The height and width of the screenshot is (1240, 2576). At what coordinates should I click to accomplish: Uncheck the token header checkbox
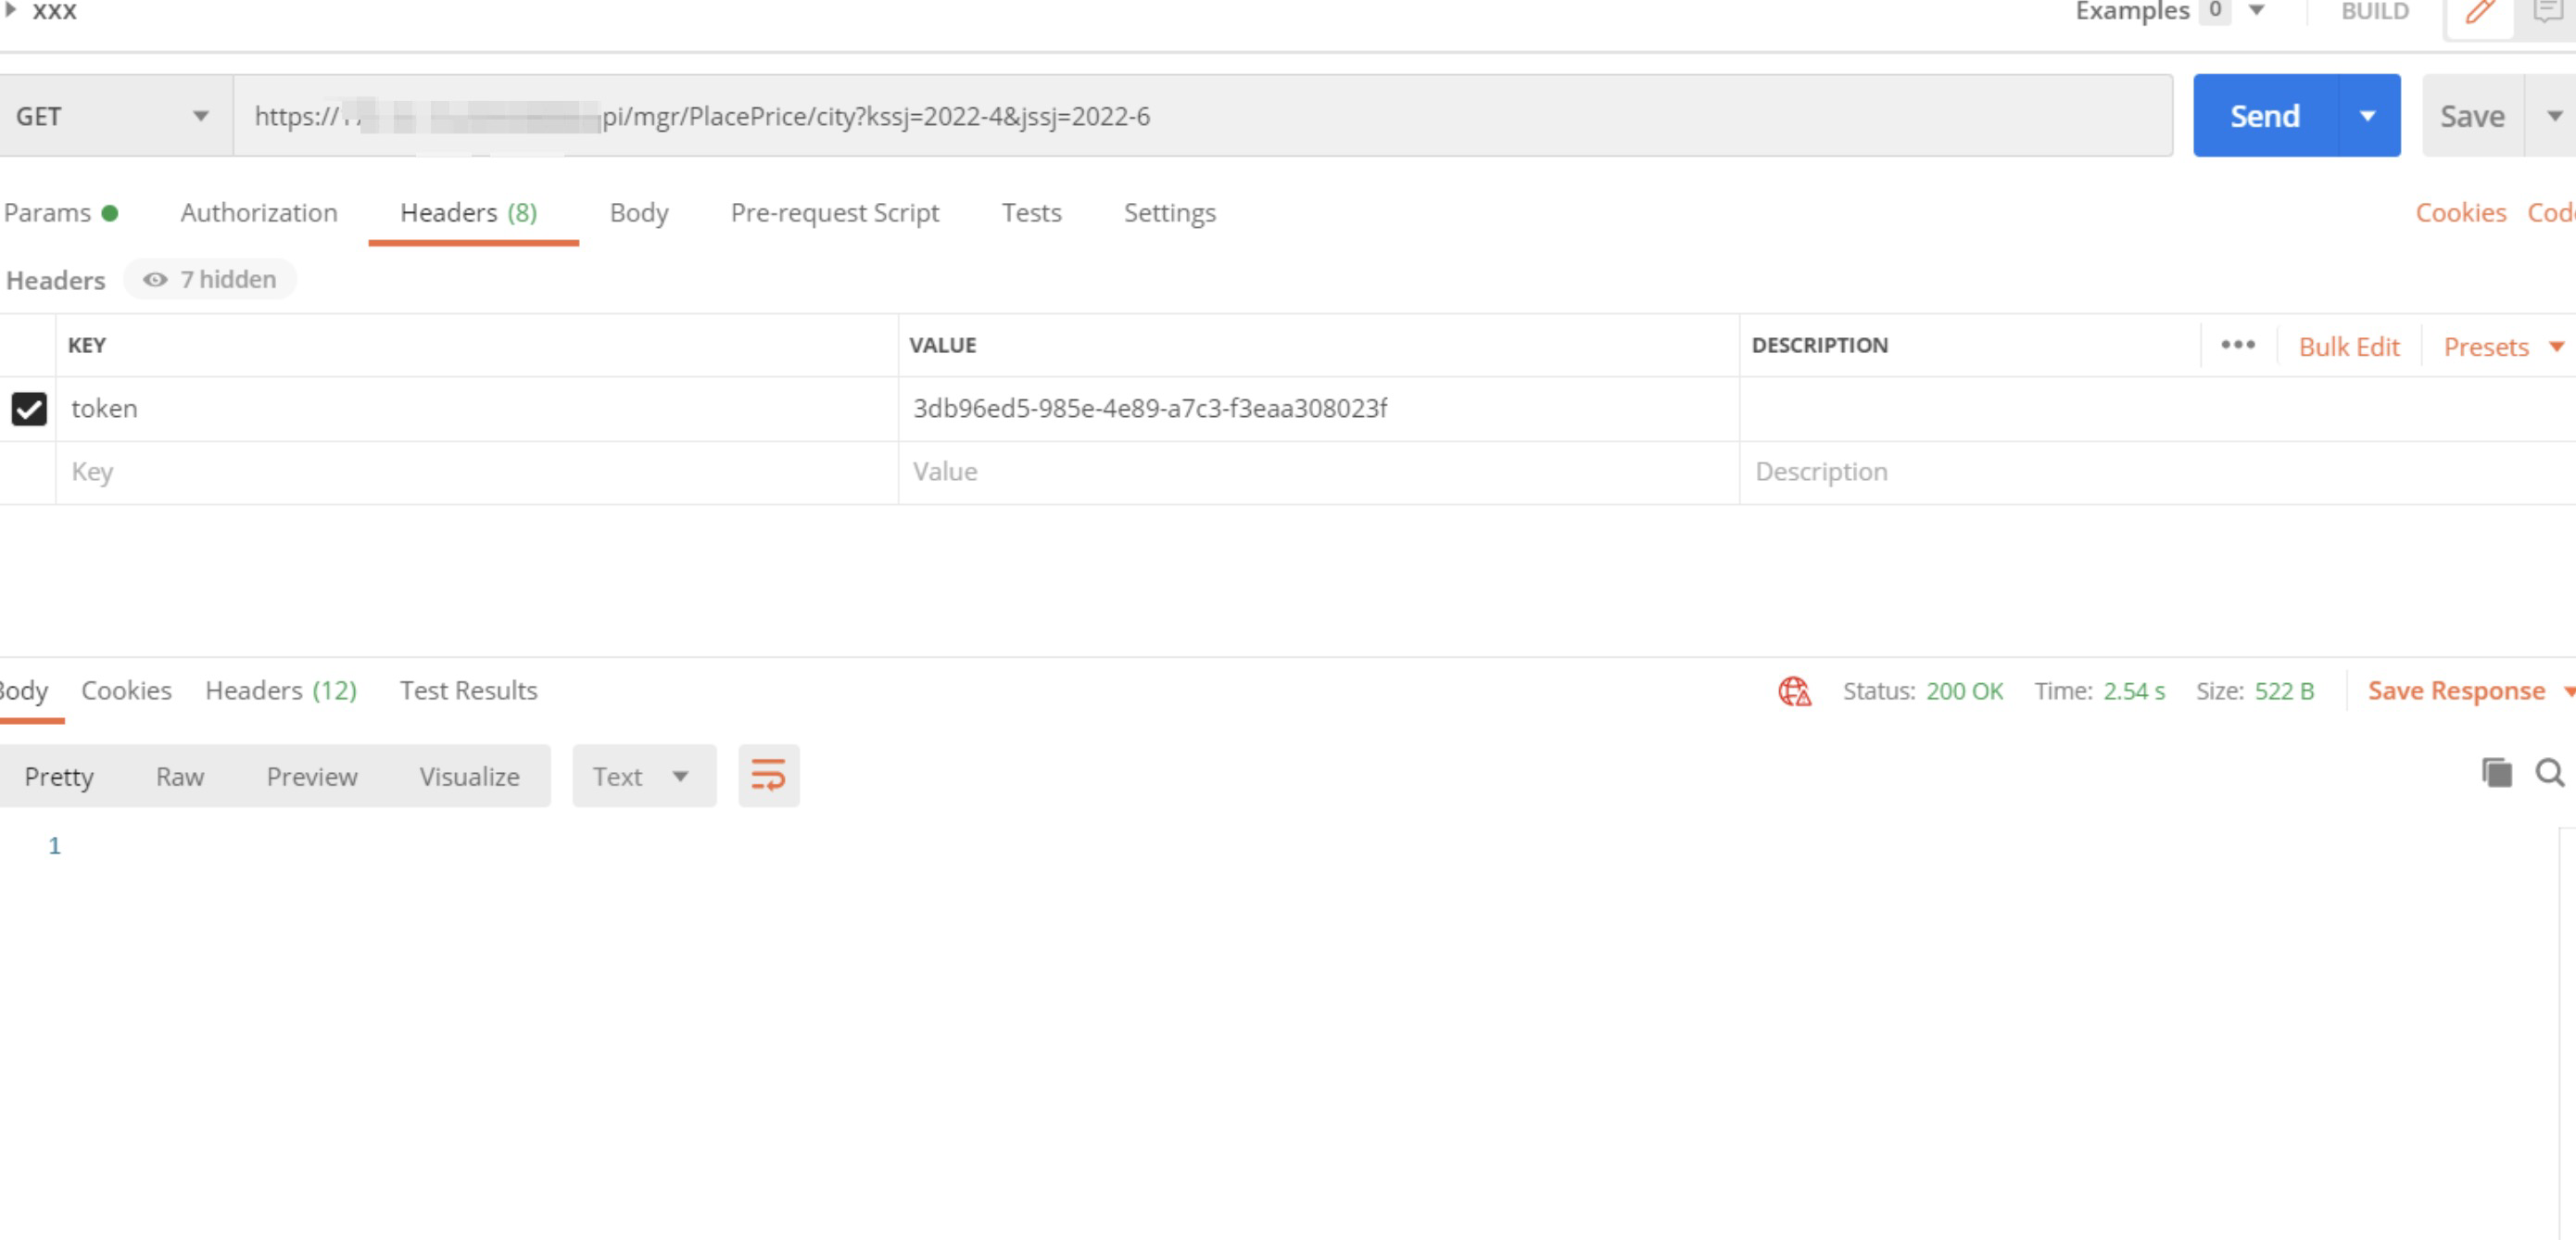(29, 409)
